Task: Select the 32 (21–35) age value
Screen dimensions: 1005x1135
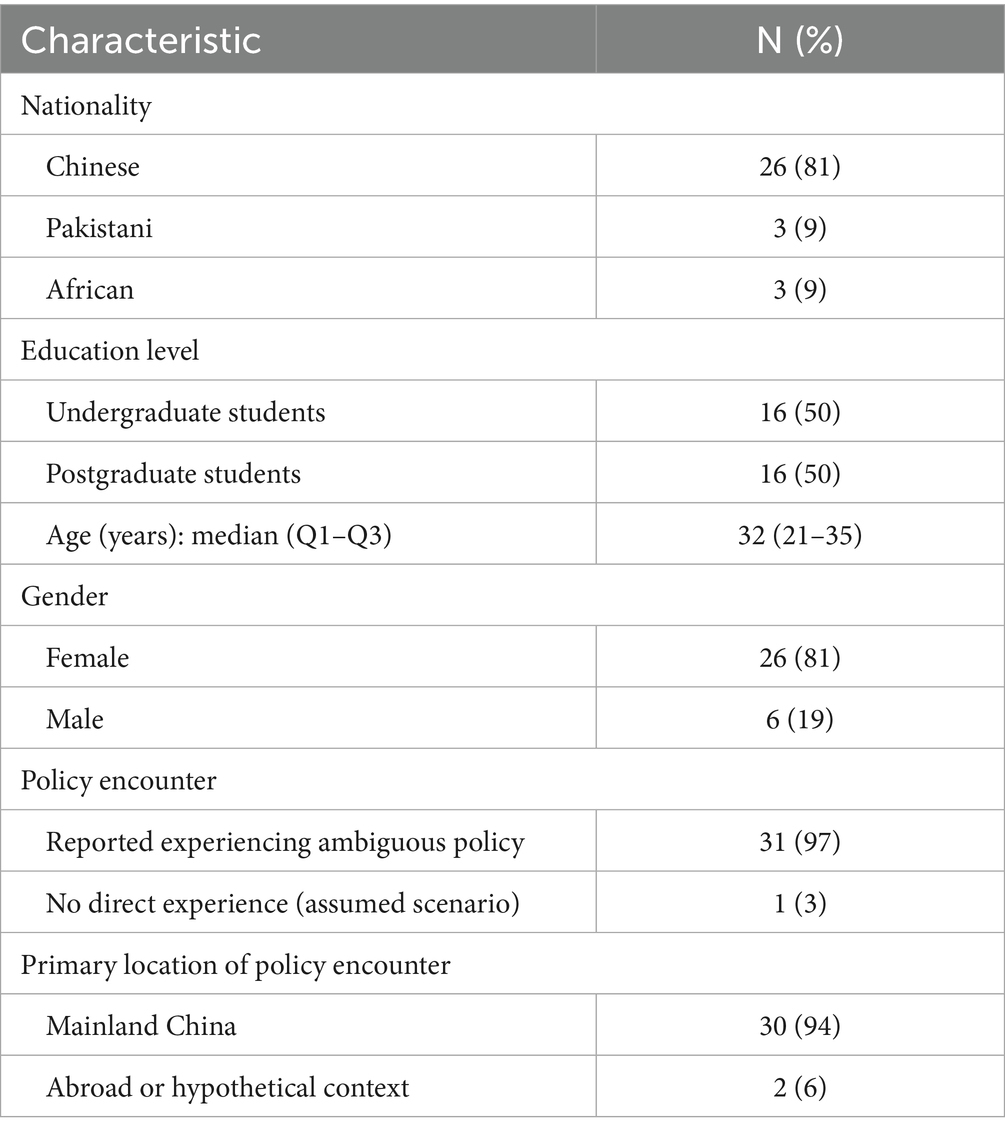Action: tap(799, 535)
